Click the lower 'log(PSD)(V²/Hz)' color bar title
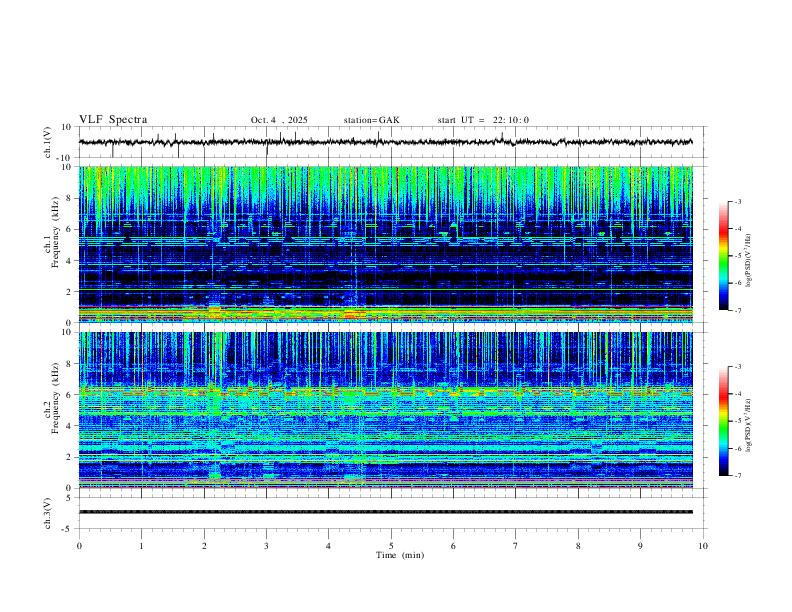The width and height of the screenshot is (792, 612). 749,425
